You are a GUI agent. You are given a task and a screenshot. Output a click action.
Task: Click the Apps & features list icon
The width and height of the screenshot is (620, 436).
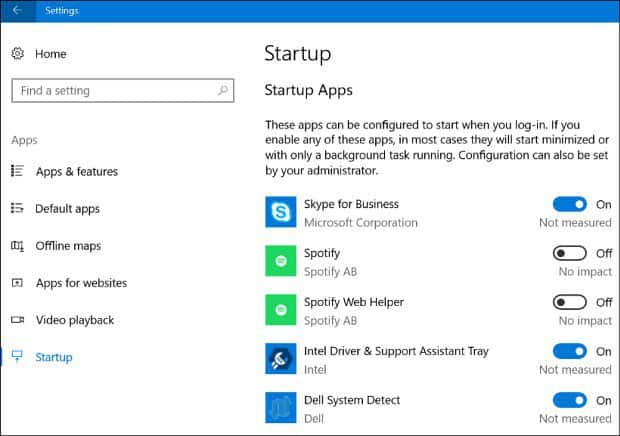(x=17, y=171)
